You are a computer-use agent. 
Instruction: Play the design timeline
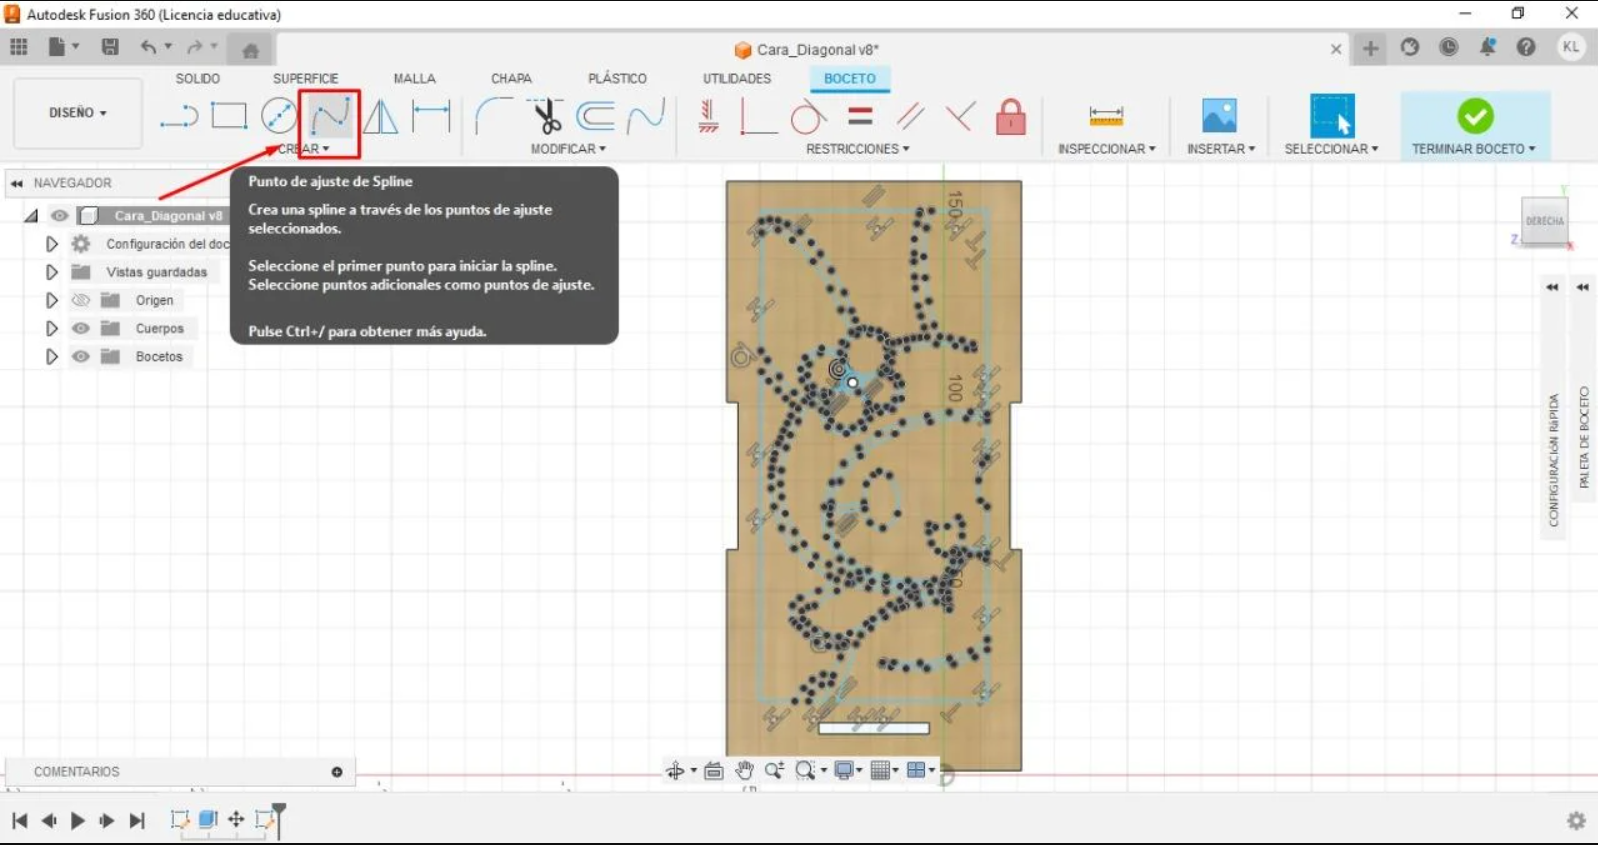tap(78, 821)
